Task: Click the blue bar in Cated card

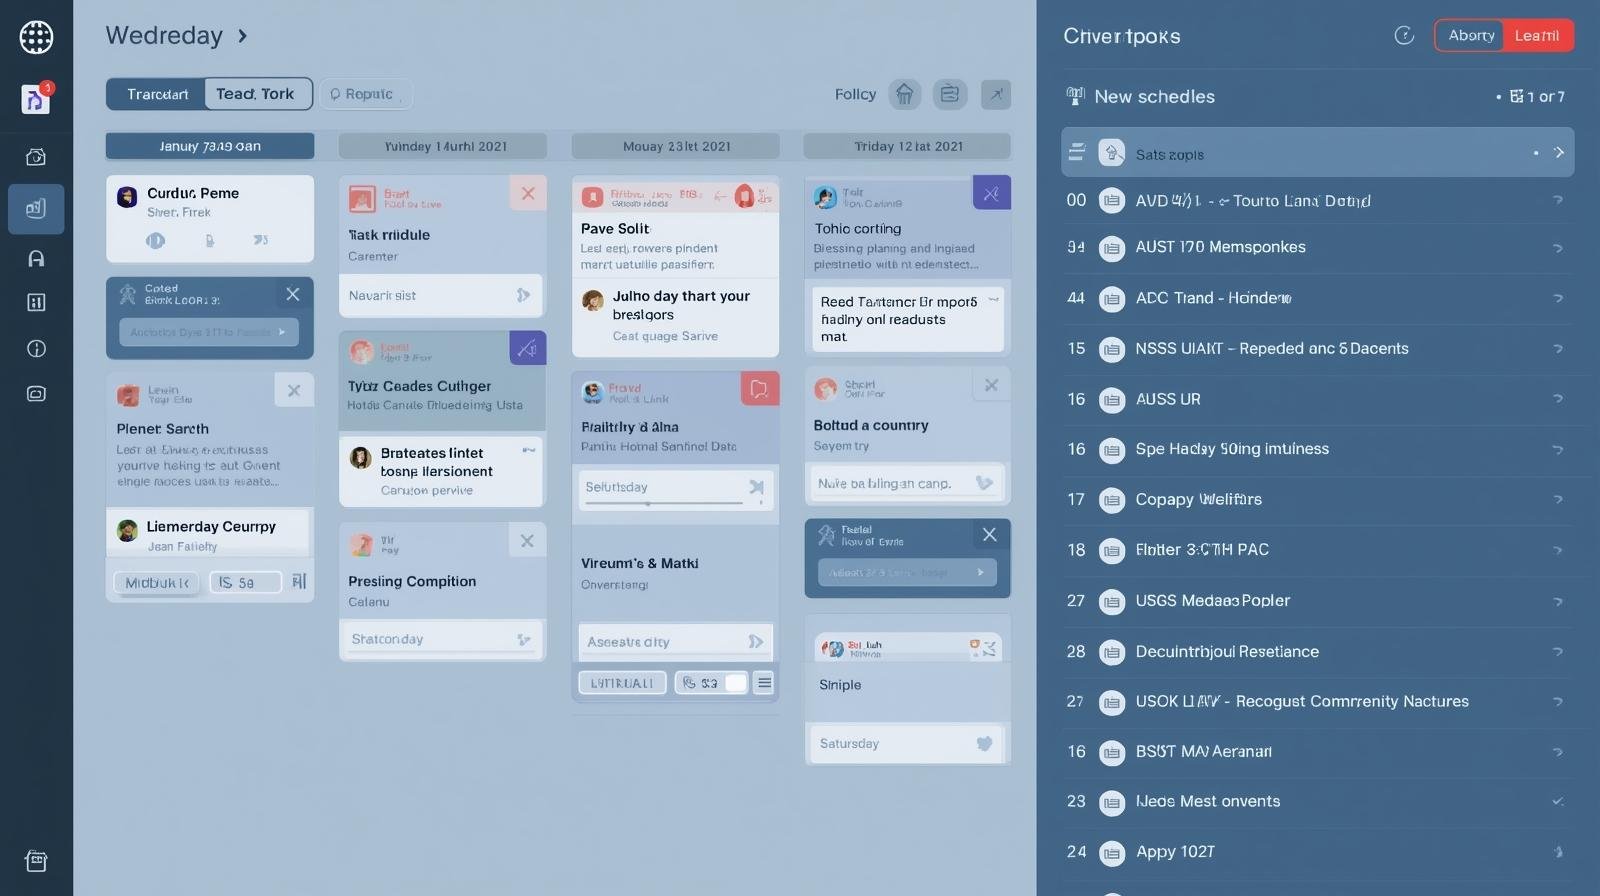Action: [209, 332]
